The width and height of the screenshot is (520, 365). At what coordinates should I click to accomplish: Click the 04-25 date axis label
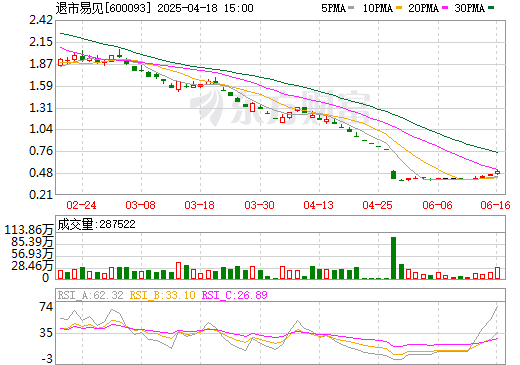378,205
